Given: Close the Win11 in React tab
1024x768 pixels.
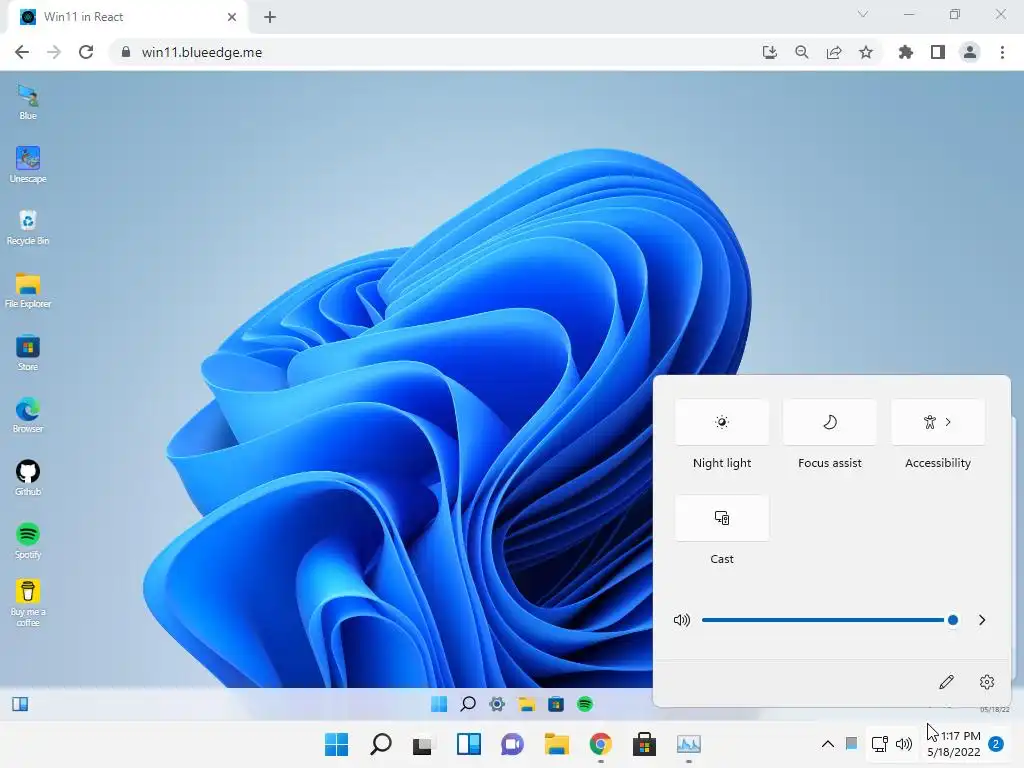Looking at the screenshot, I should [232, 17].
